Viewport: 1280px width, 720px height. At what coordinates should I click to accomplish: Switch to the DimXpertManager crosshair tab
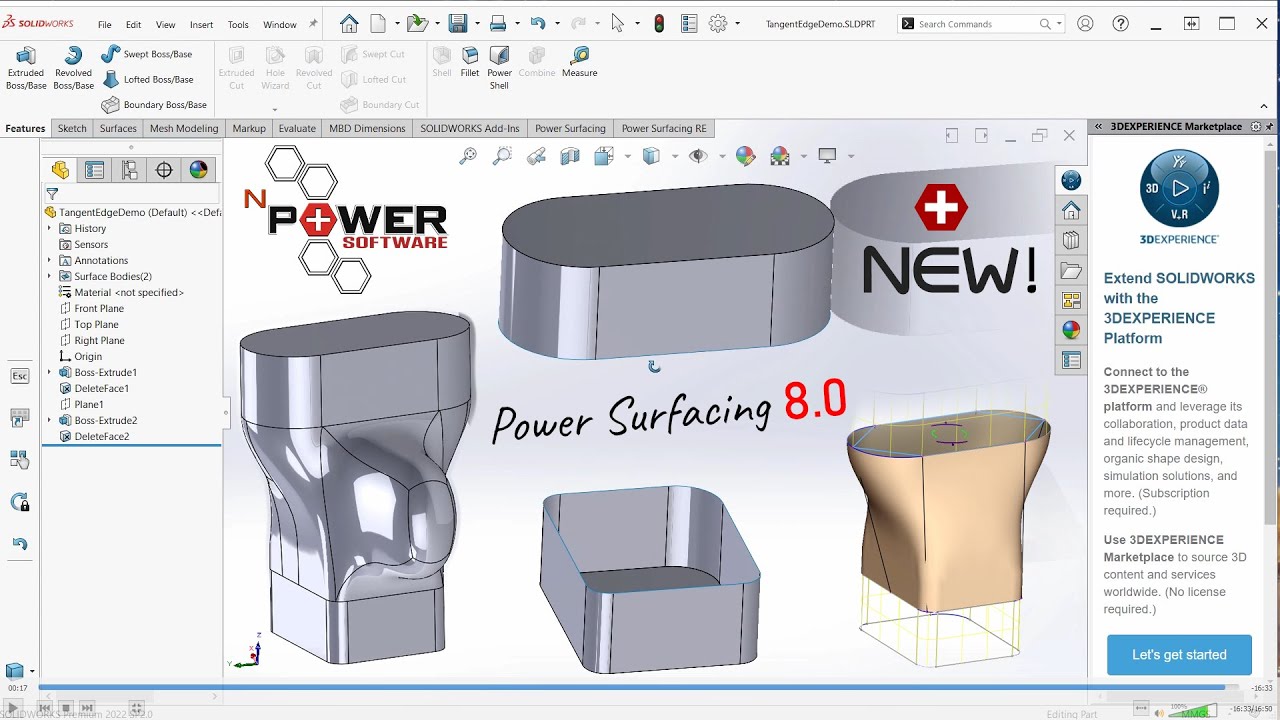click(x=164, y=170)
